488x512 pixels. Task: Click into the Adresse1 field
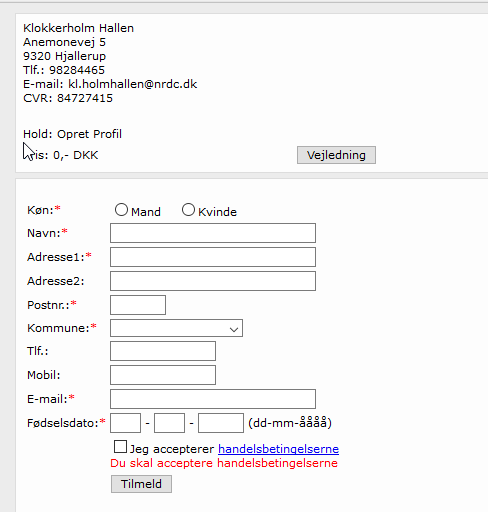[x=213, y=257]
